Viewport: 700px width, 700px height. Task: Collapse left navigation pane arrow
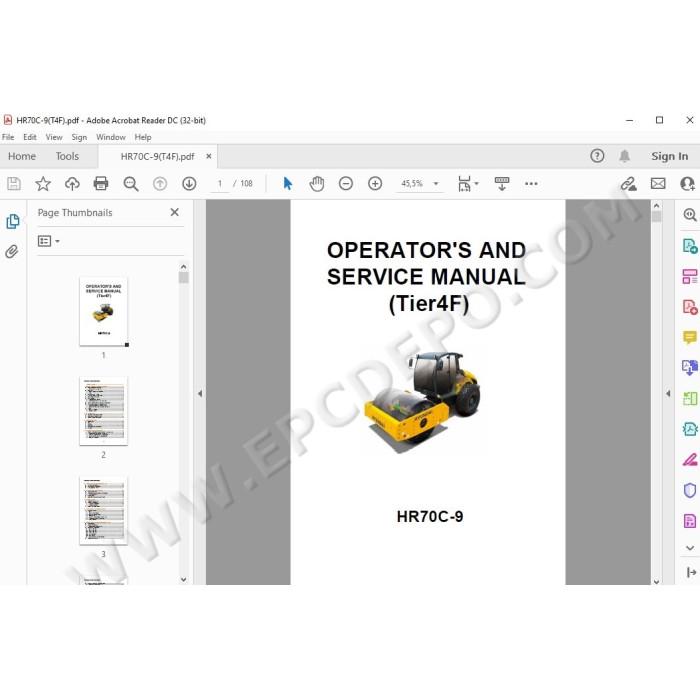[x=200, y=393]
